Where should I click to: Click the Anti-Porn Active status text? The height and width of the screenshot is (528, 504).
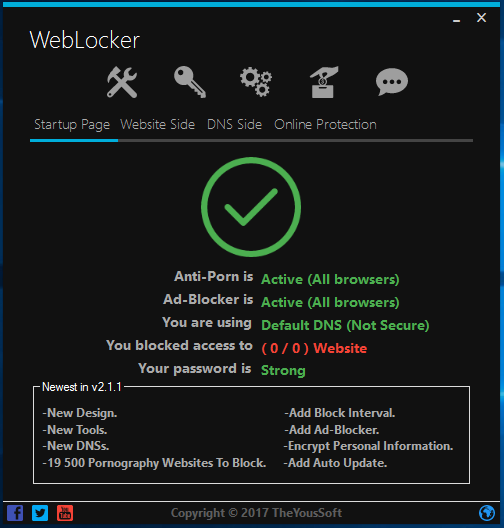pyautogui.click(x=330, y=279)
